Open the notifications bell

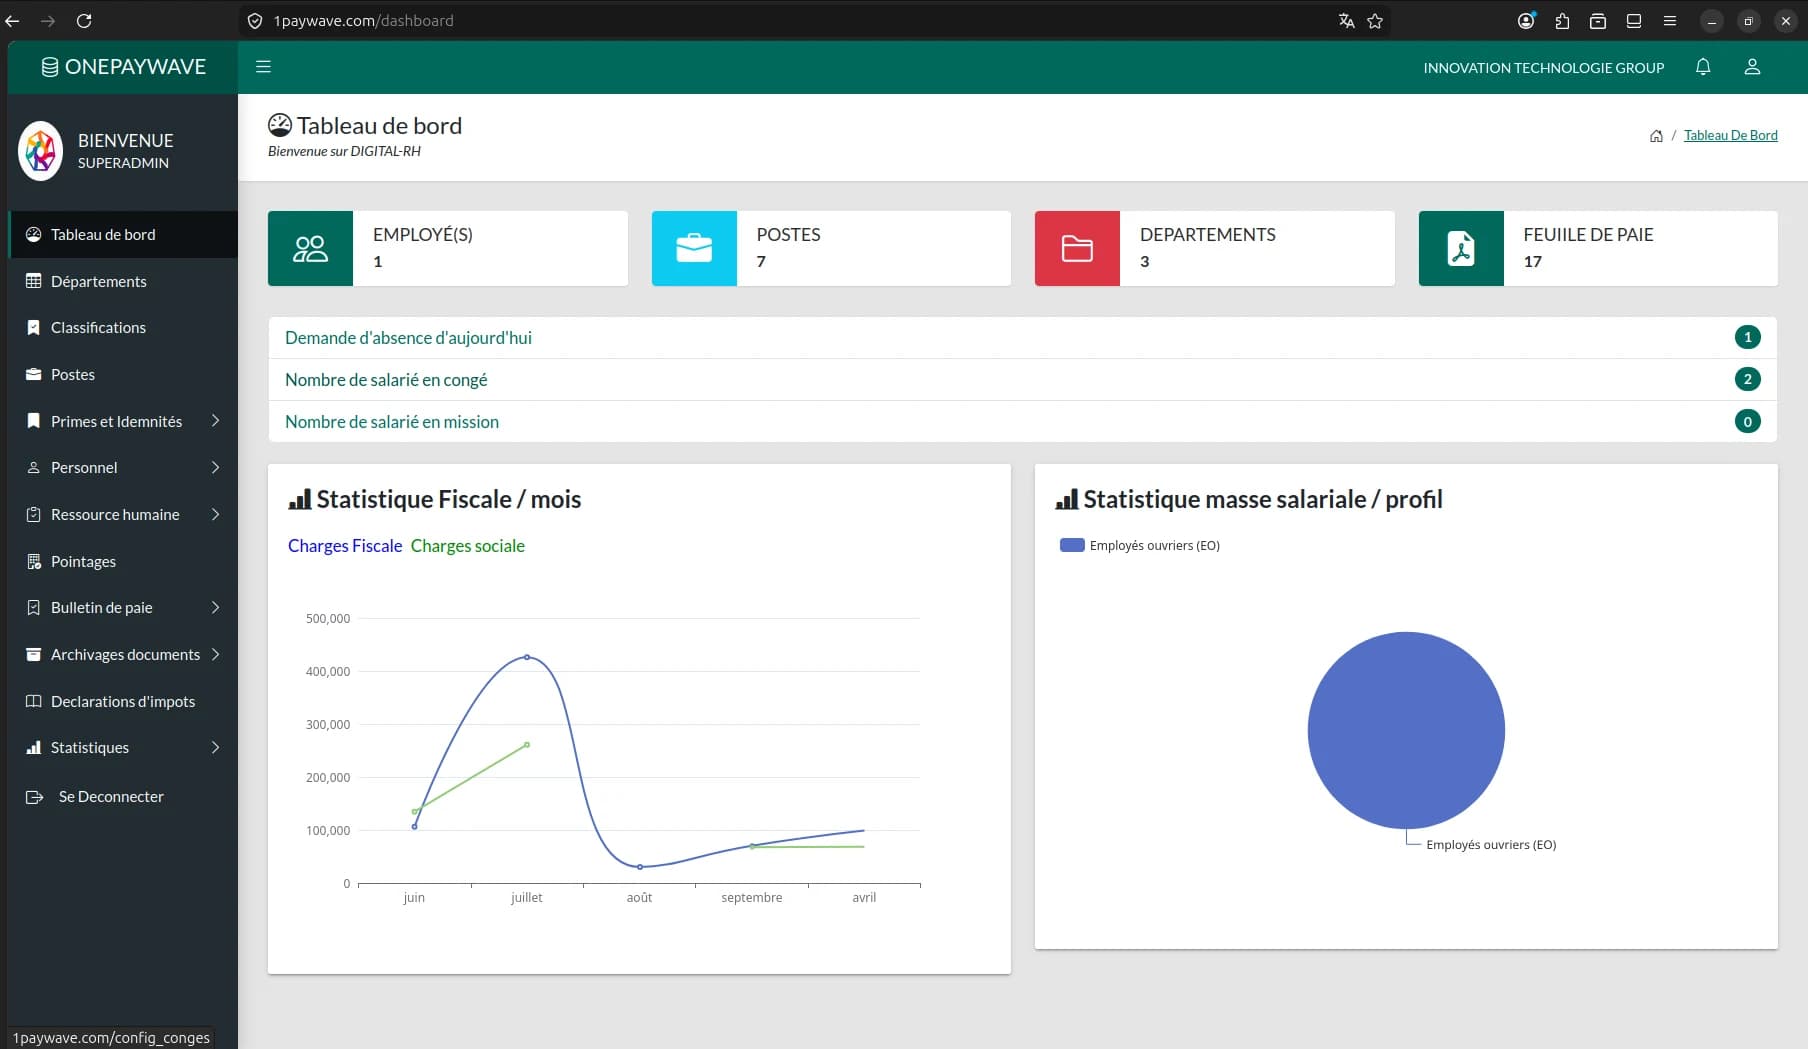click(1703, 67)
